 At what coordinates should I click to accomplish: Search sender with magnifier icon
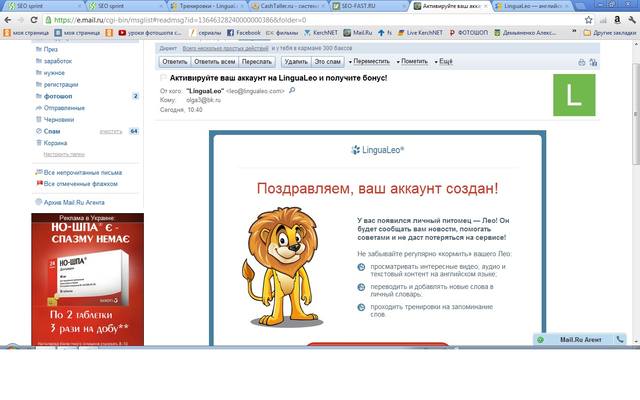pos(292,91)
